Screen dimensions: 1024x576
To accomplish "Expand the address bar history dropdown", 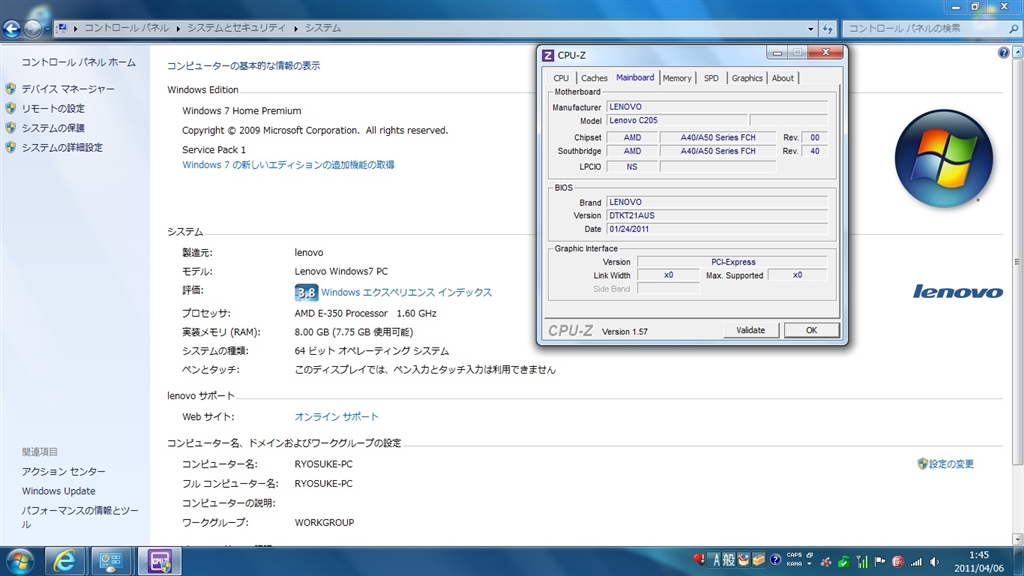I will point(809,29).
